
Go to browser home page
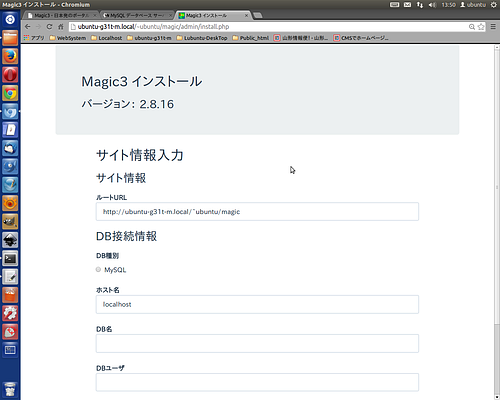pyautogui.click(x=61, y=27)
